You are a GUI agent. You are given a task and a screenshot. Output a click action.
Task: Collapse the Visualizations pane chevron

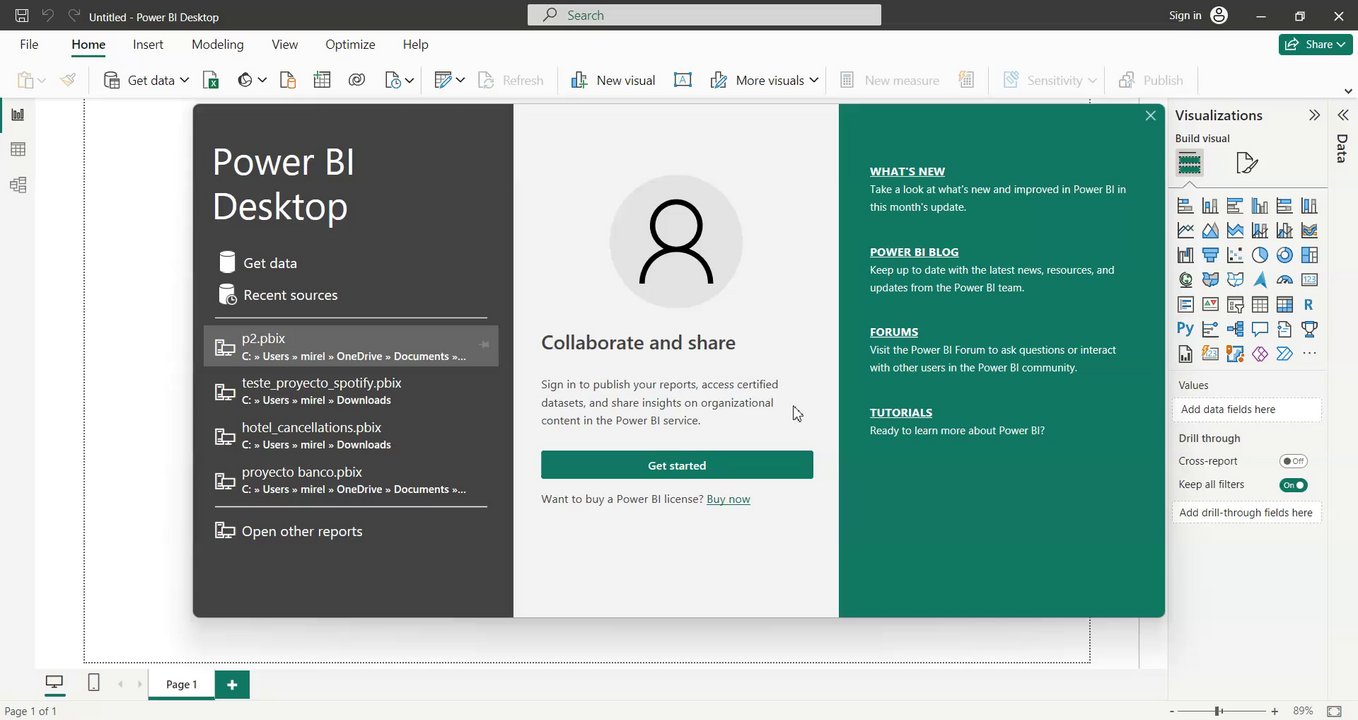(1314, 115)
